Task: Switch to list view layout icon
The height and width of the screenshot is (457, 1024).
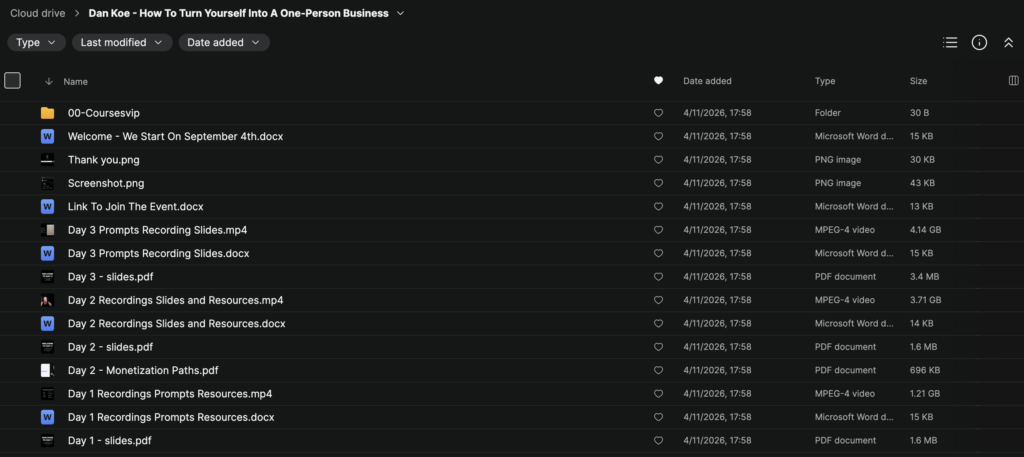Action: tap(950, 42)
